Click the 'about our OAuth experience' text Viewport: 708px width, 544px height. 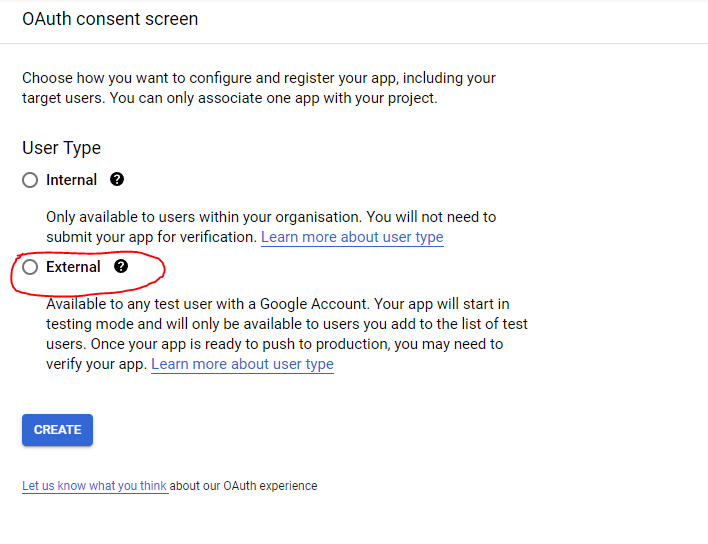click(x=244, y=486)
